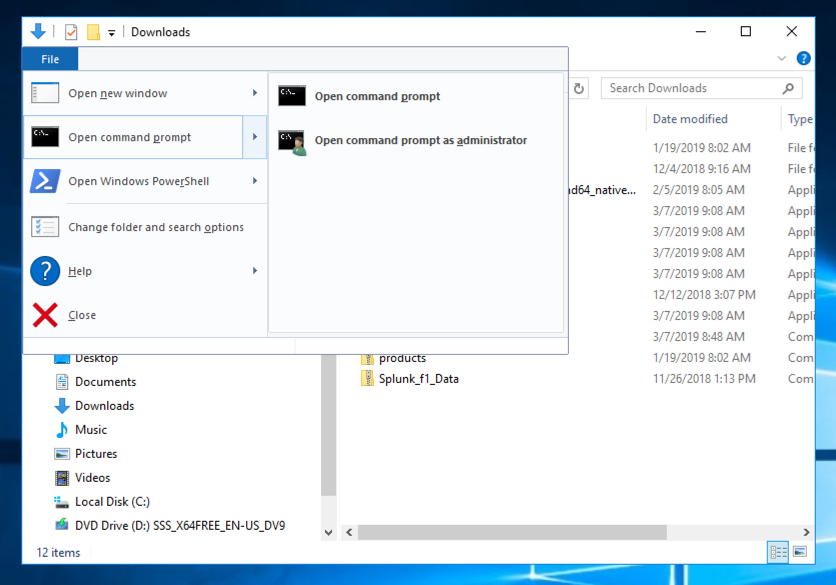The image size is (836, 585).
Task: Open Change folder and search options
Action: pos(145,227)
